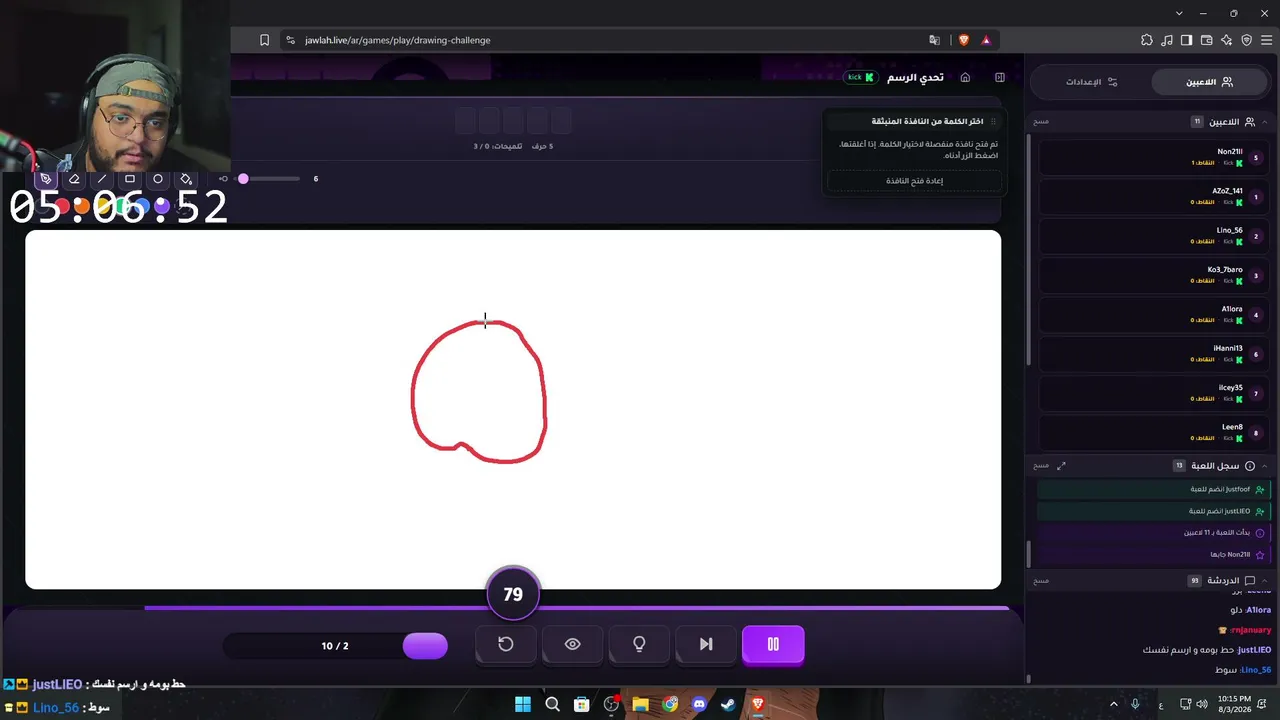
Task: Select the circle shape tool
Action: click(158, 179)
